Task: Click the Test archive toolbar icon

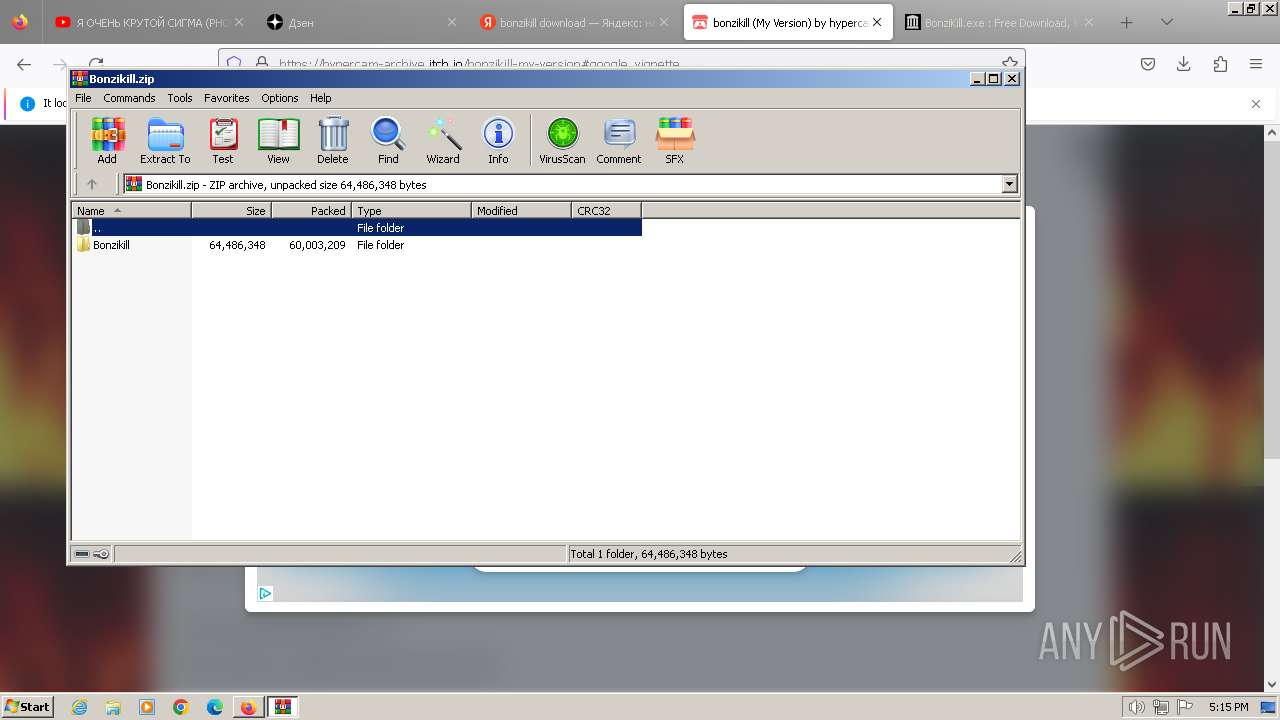Action: [x=223, y=140]
